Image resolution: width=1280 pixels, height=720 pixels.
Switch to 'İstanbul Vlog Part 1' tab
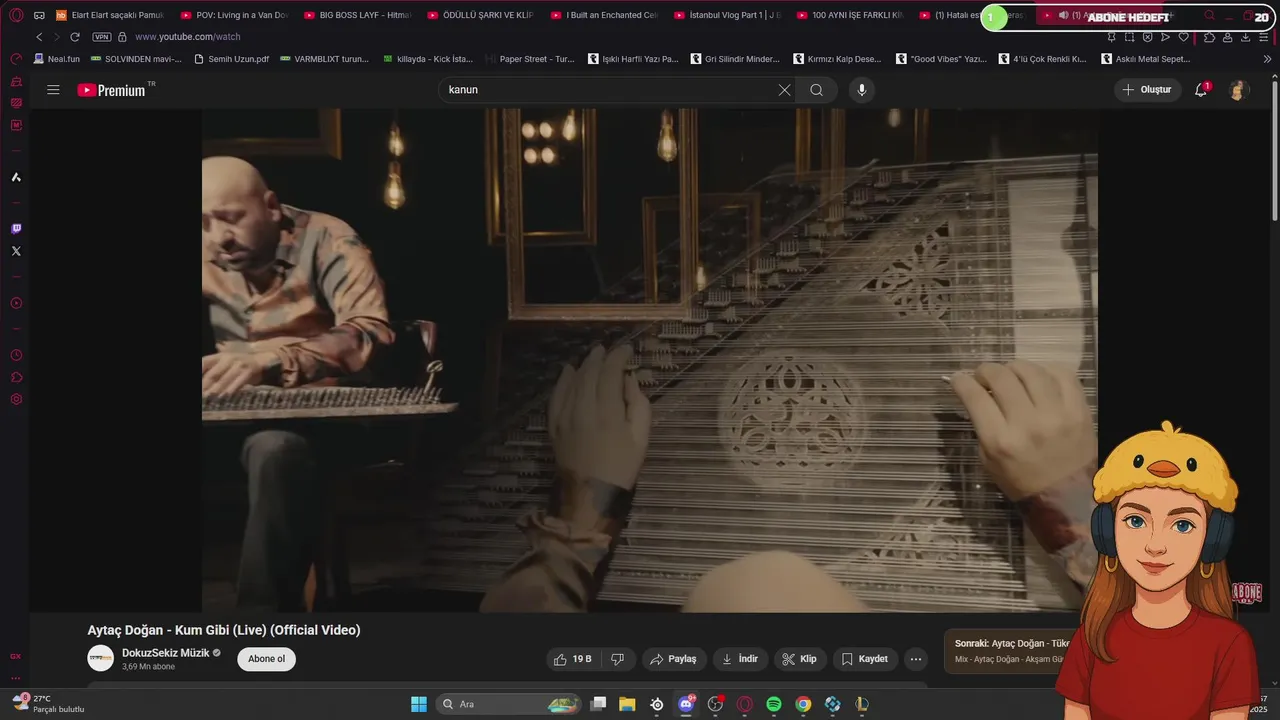(728, 15)
